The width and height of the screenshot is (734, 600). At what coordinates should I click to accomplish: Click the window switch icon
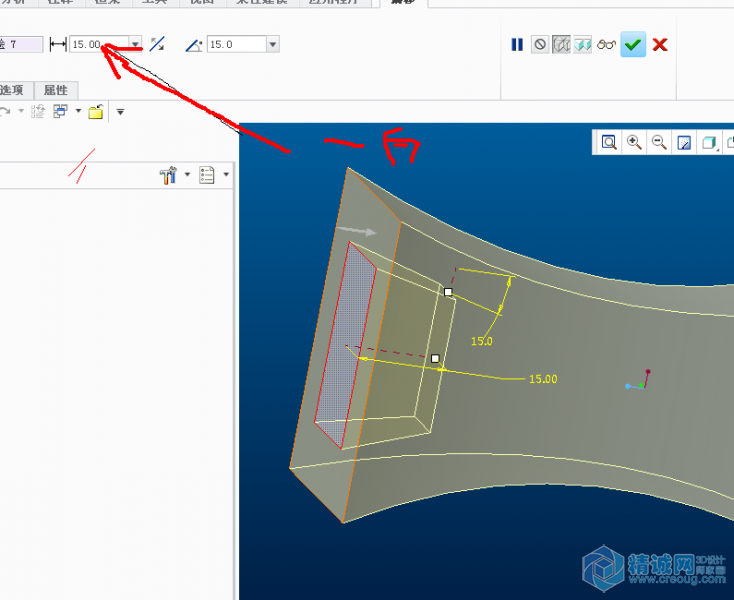coord(60,111)
